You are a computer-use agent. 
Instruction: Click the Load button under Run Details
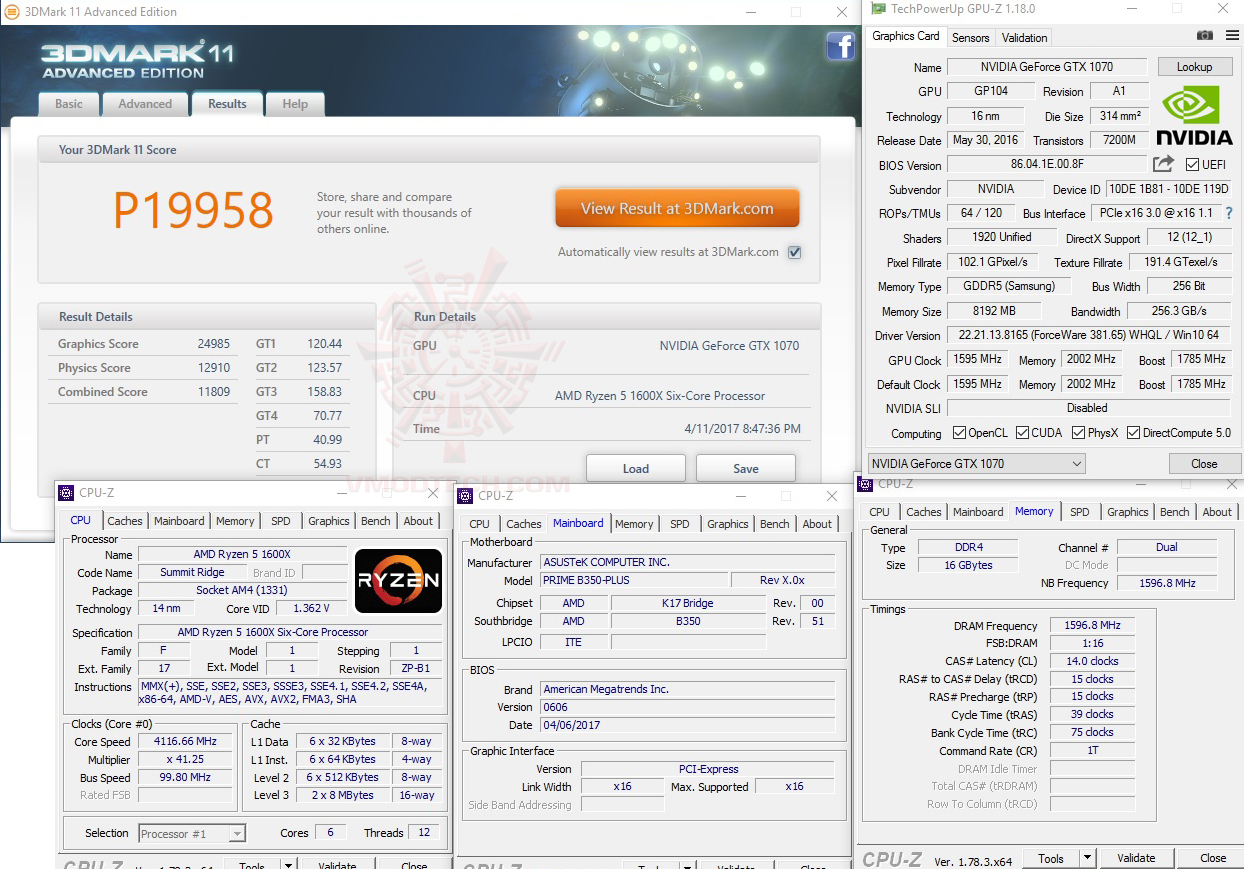coord(636,467)
